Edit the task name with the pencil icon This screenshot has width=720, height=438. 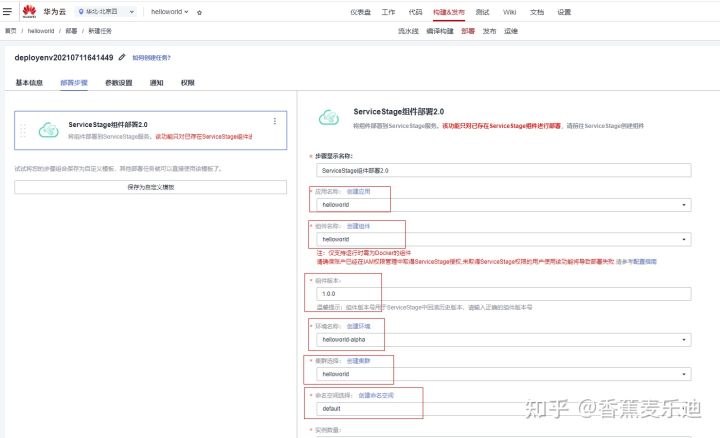pos(122,57)
